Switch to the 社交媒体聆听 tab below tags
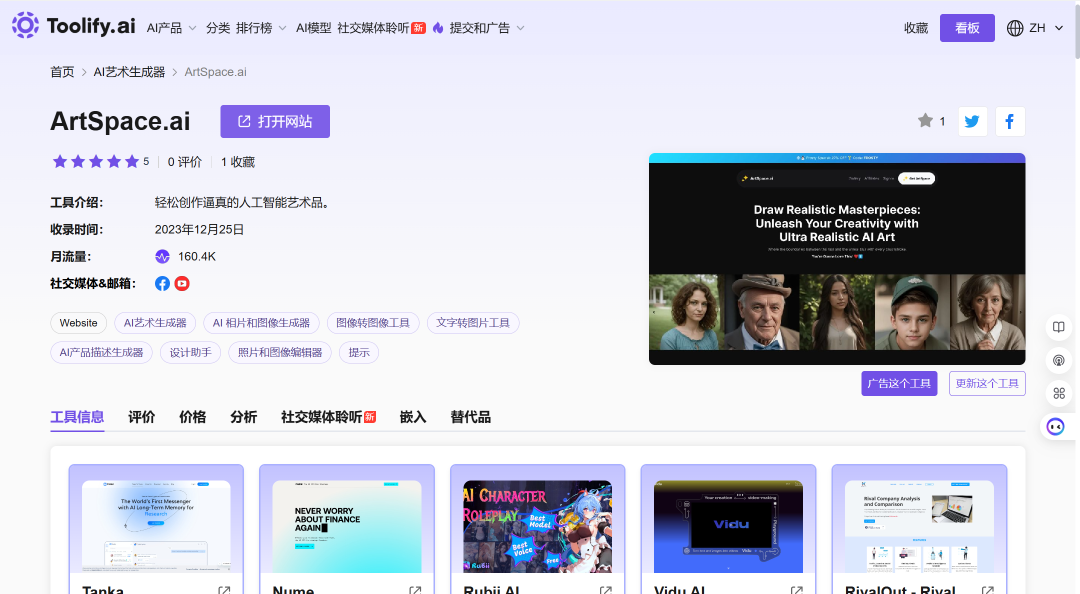The image size is (1080, 594). tap(329, 417)
